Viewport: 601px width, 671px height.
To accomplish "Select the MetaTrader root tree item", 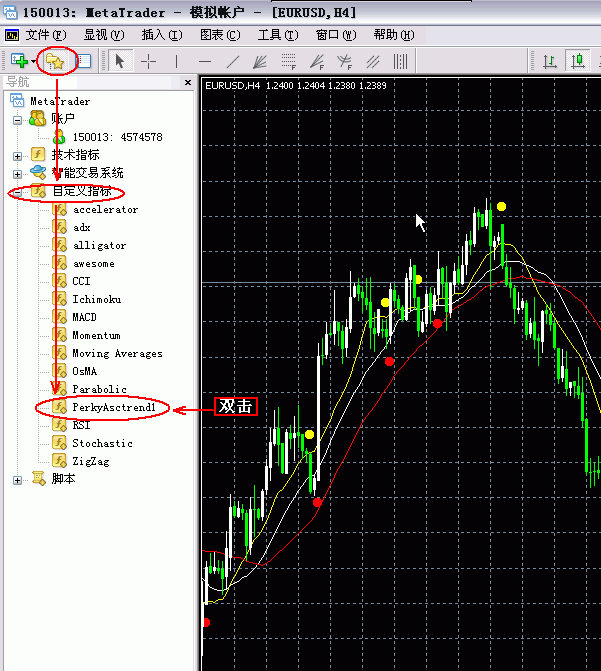I will point(60,101).
